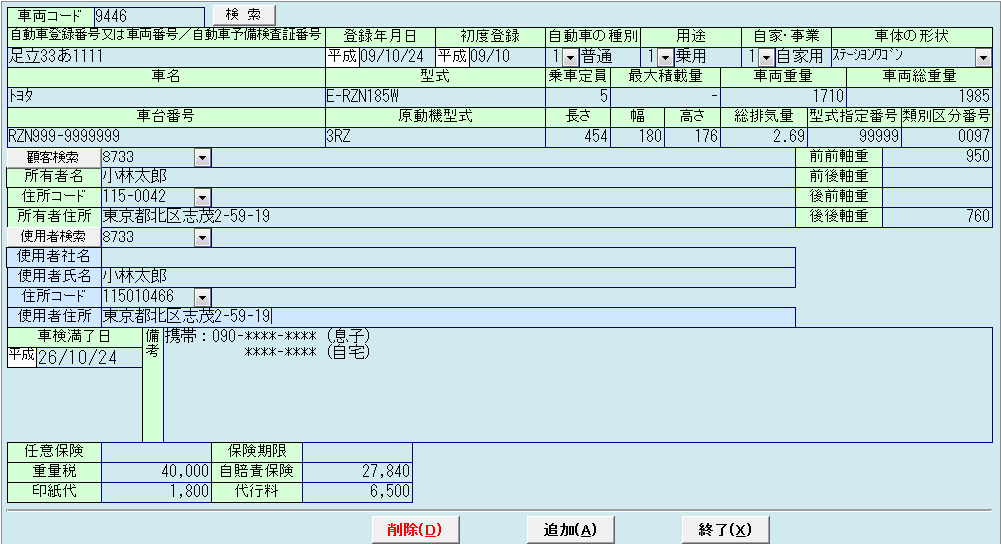Expand the 用途 usage dropdown
The width and height of the screenshot is (1001, 544).
[665, 57]
